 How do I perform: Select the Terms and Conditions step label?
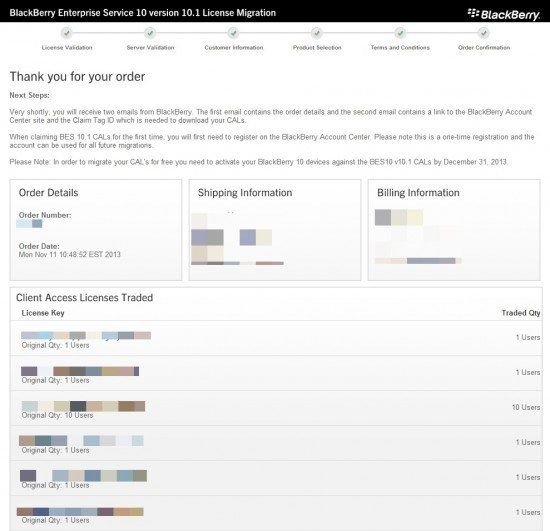400,47
